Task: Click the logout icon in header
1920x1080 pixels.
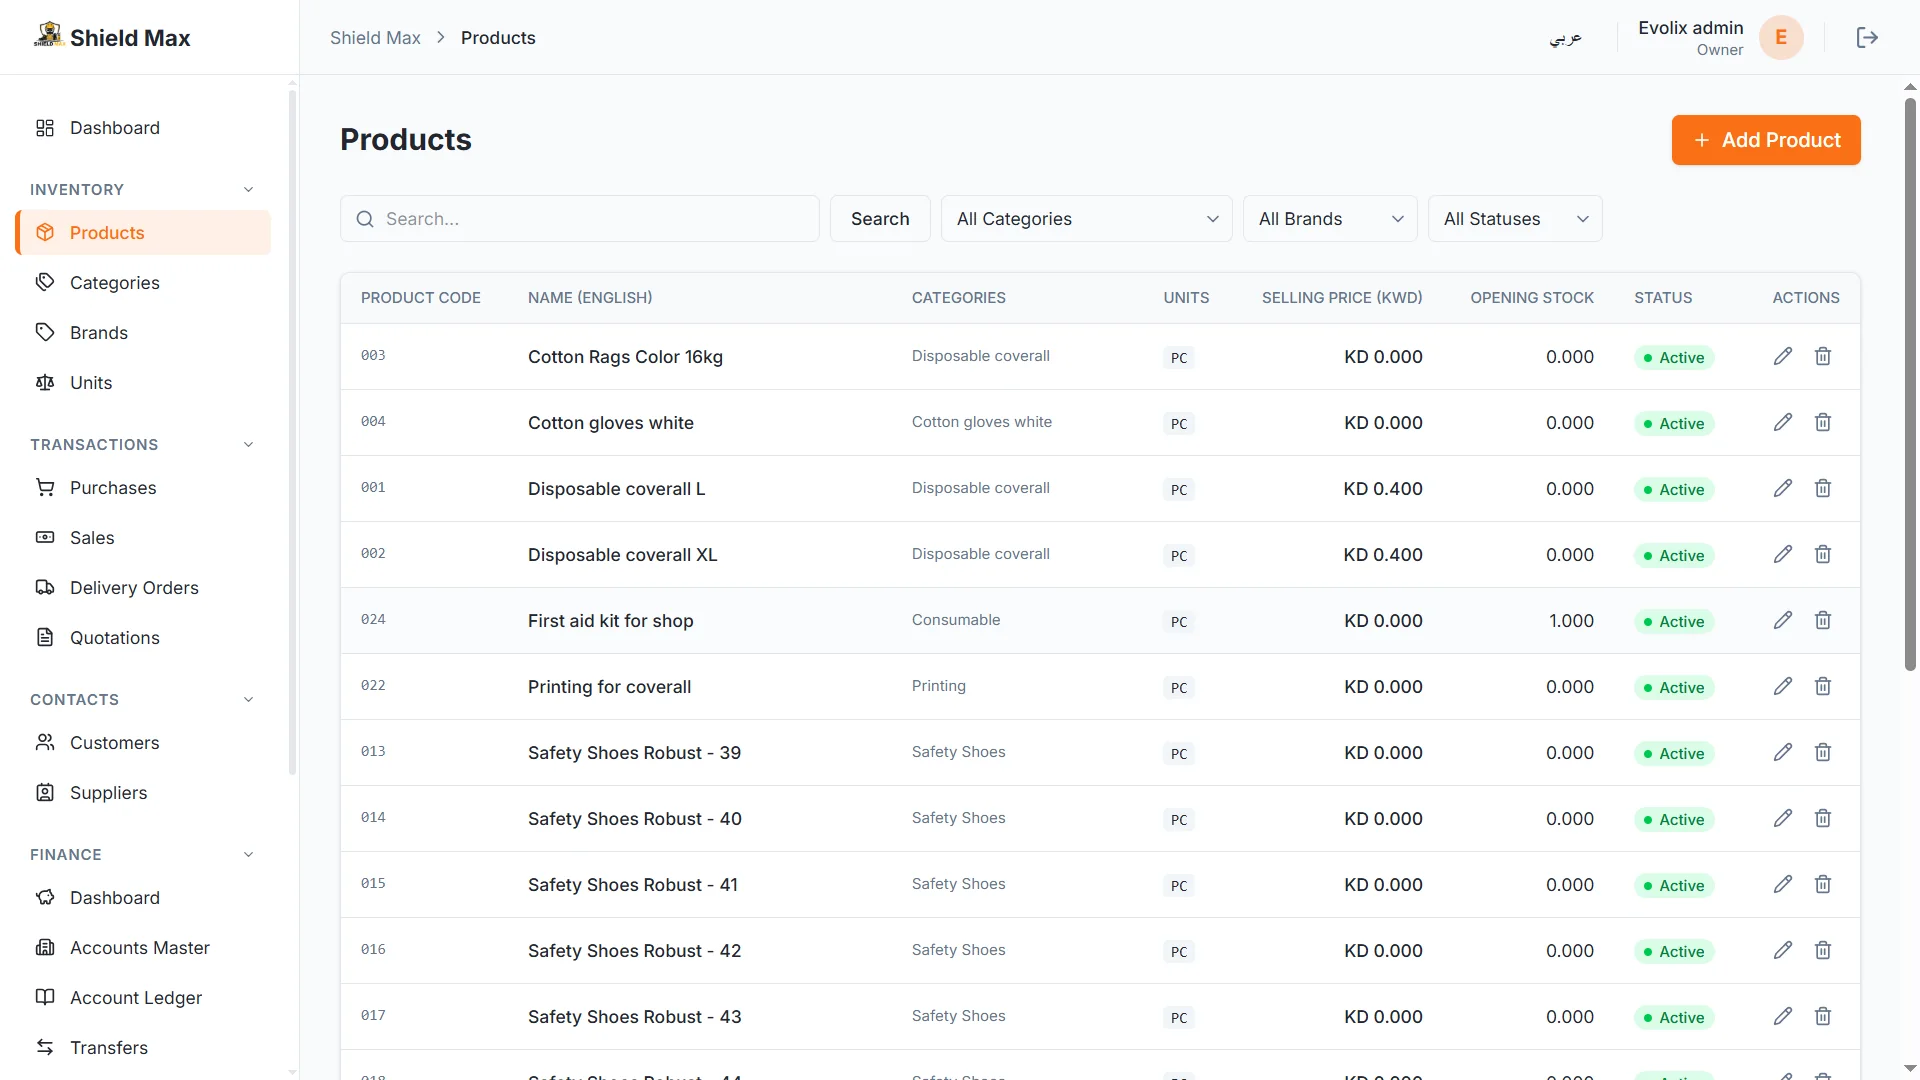Action: pyautogui.click(x=1866, y=37)
